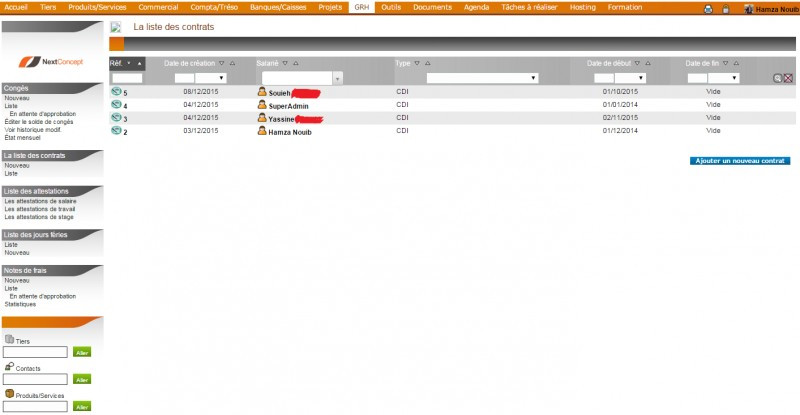
Task: Open the Tâches à réaliser menu
Action: pyautogui.click(x=529, y=7)
